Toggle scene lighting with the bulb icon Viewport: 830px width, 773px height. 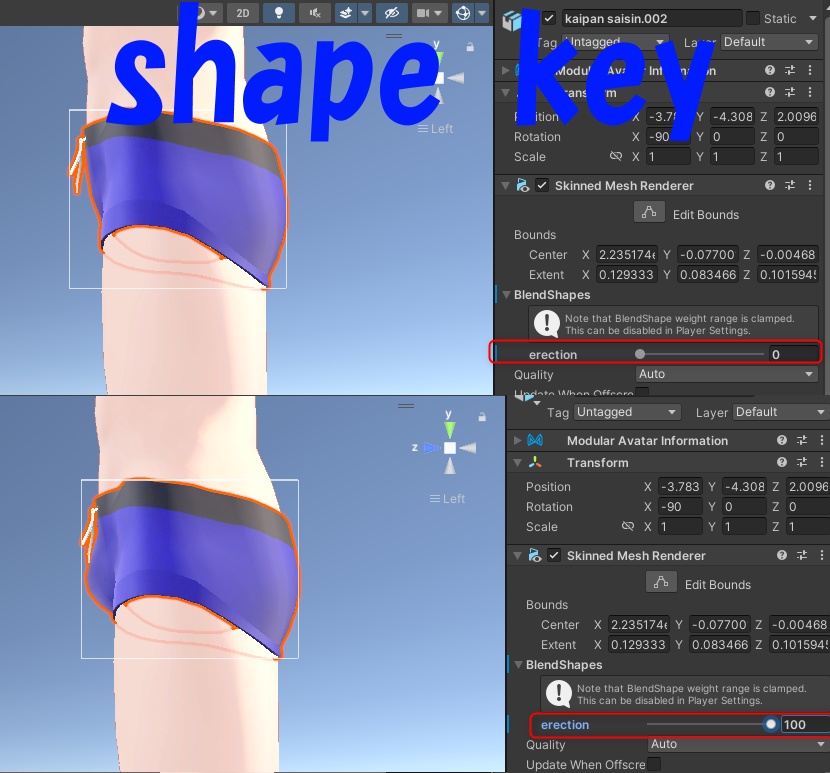pyautogui.click(x=278, y=13)
